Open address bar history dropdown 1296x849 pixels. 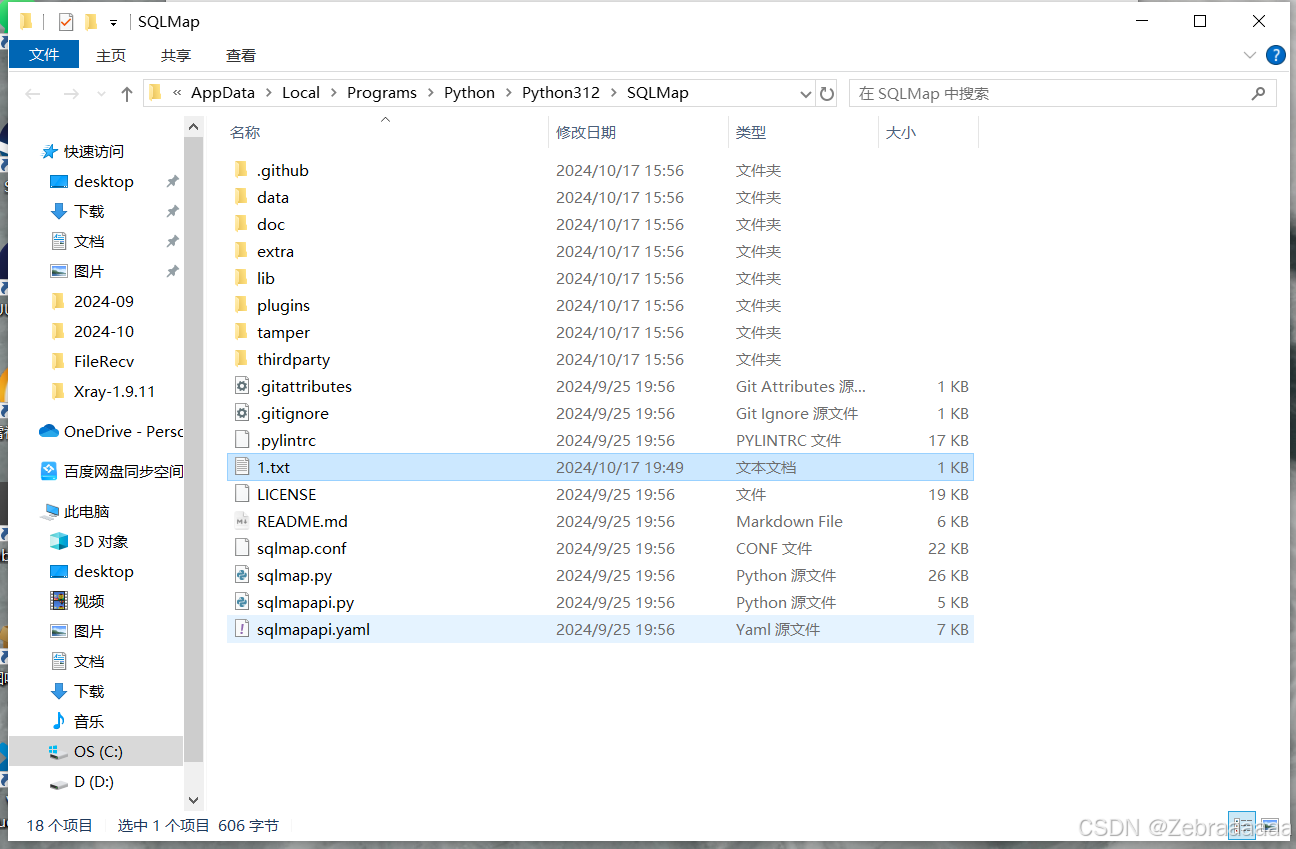[806, 94]
